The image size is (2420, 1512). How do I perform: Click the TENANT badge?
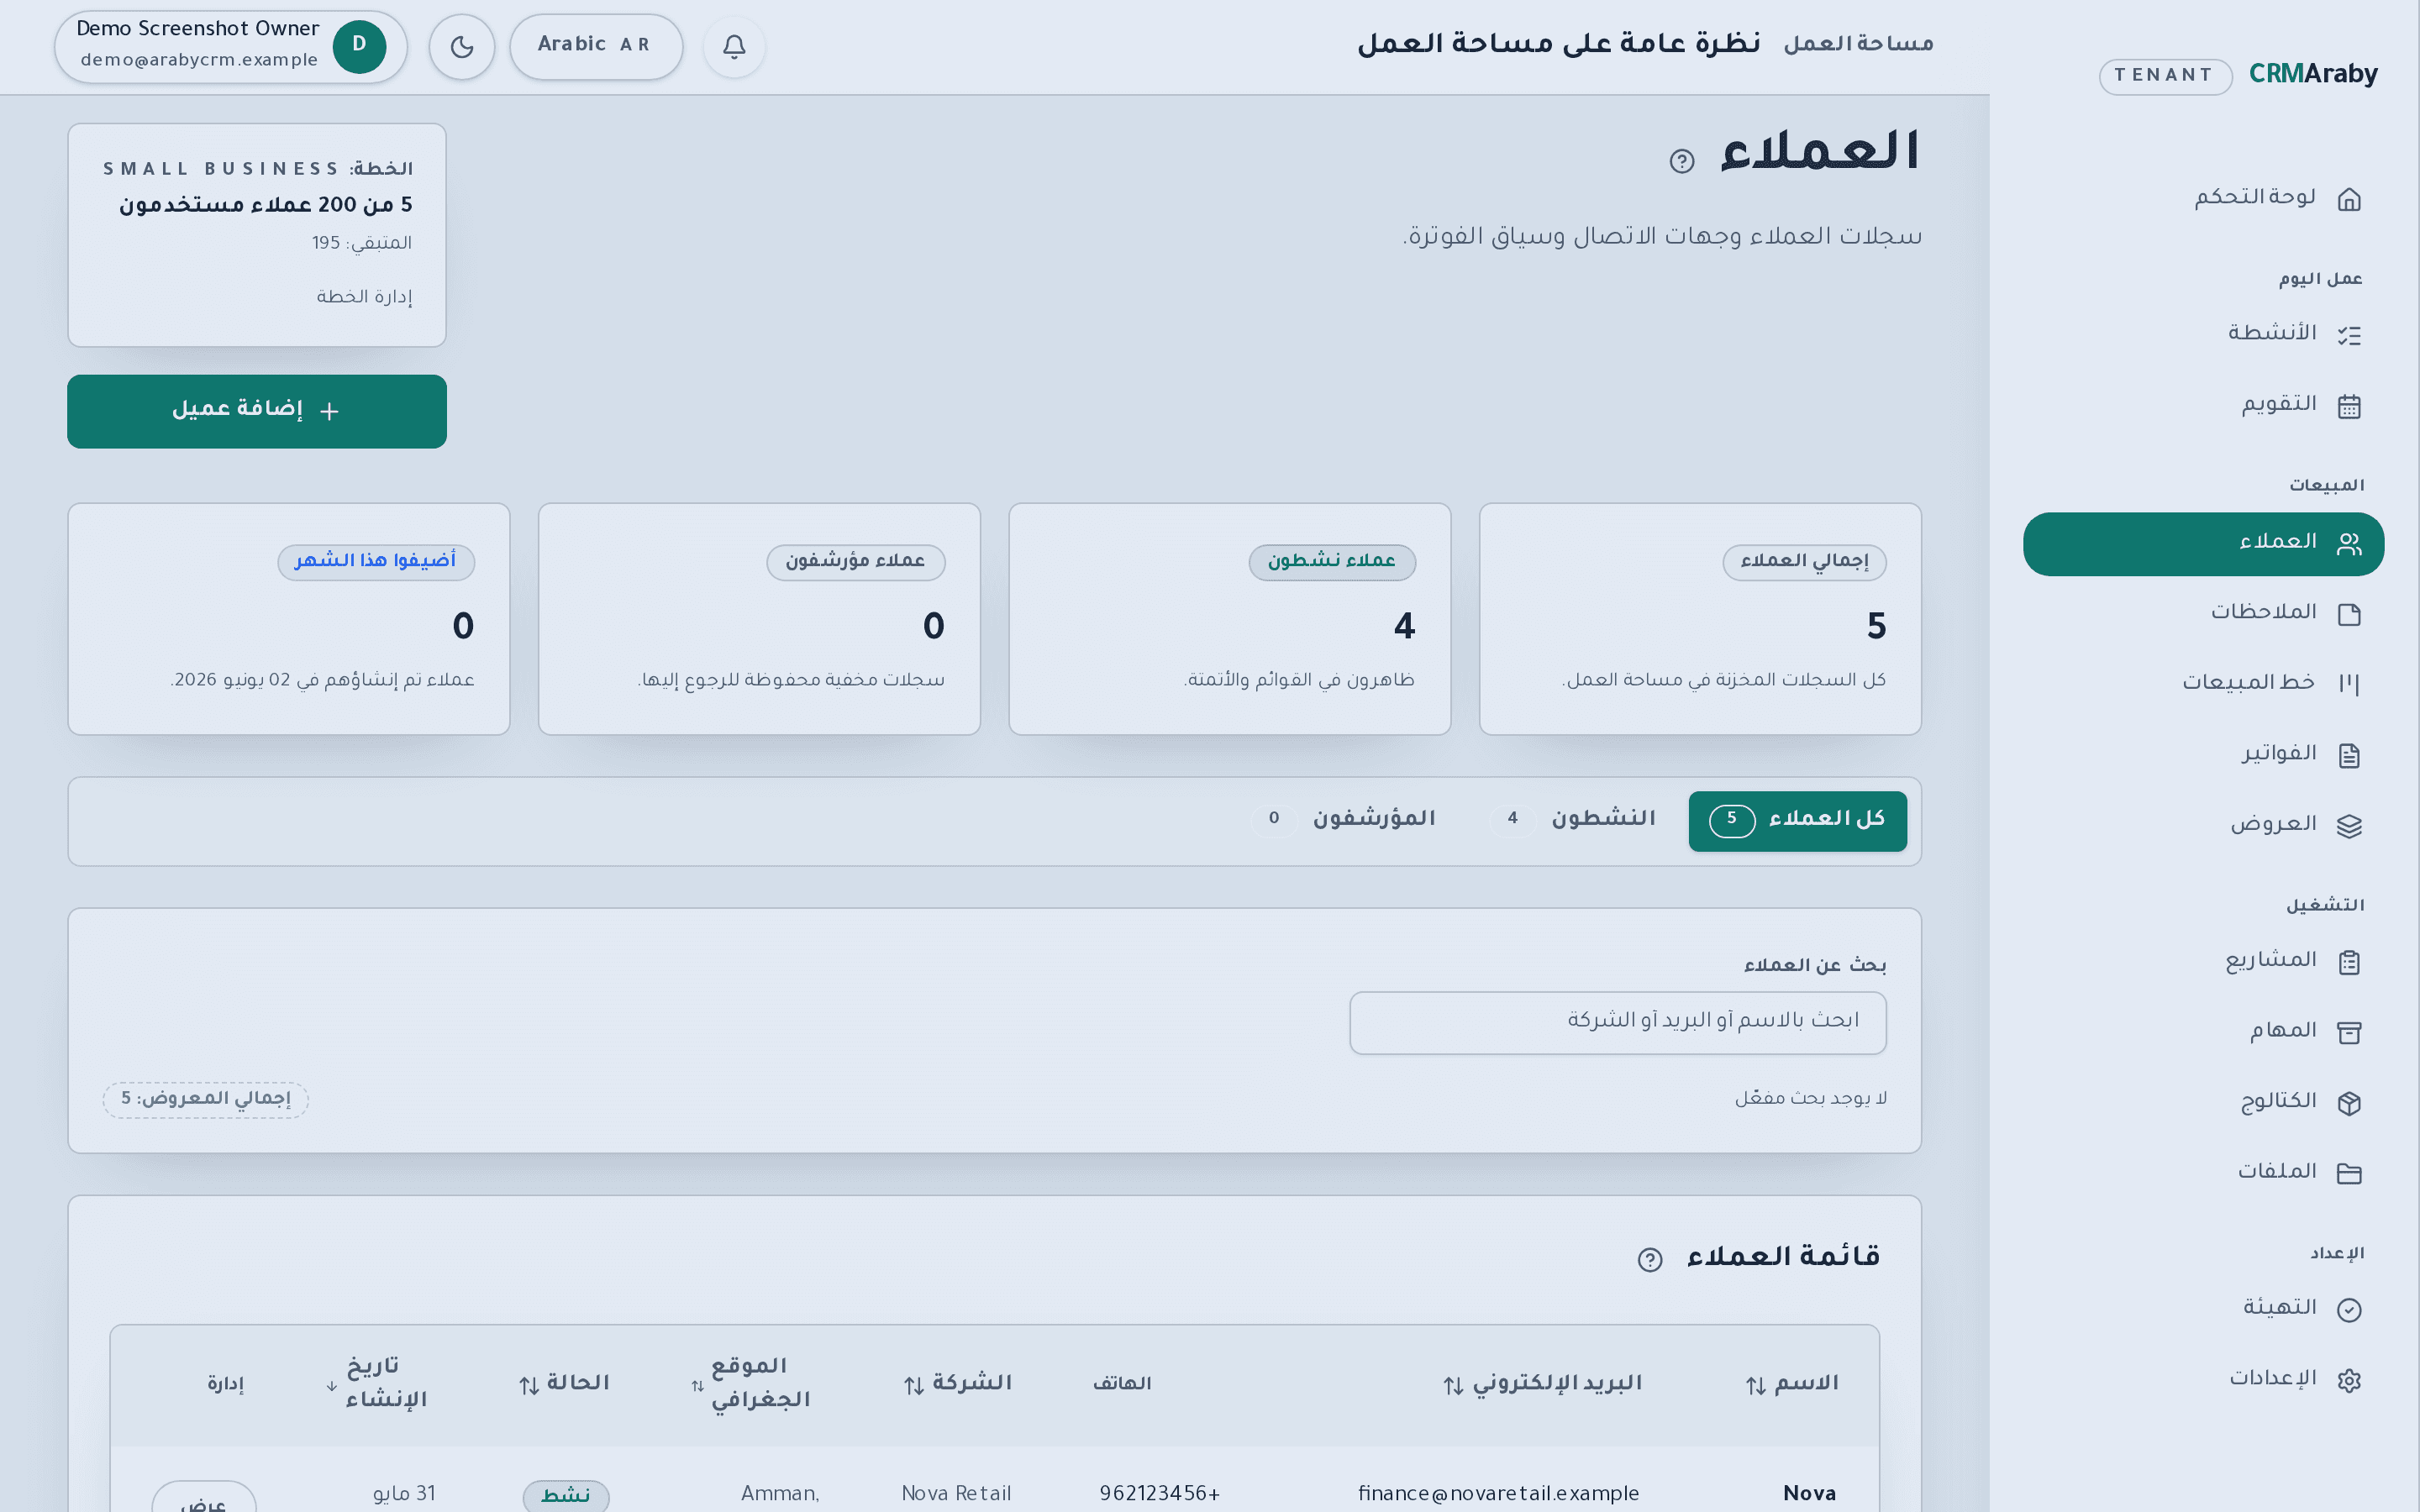pos(2165,76)
